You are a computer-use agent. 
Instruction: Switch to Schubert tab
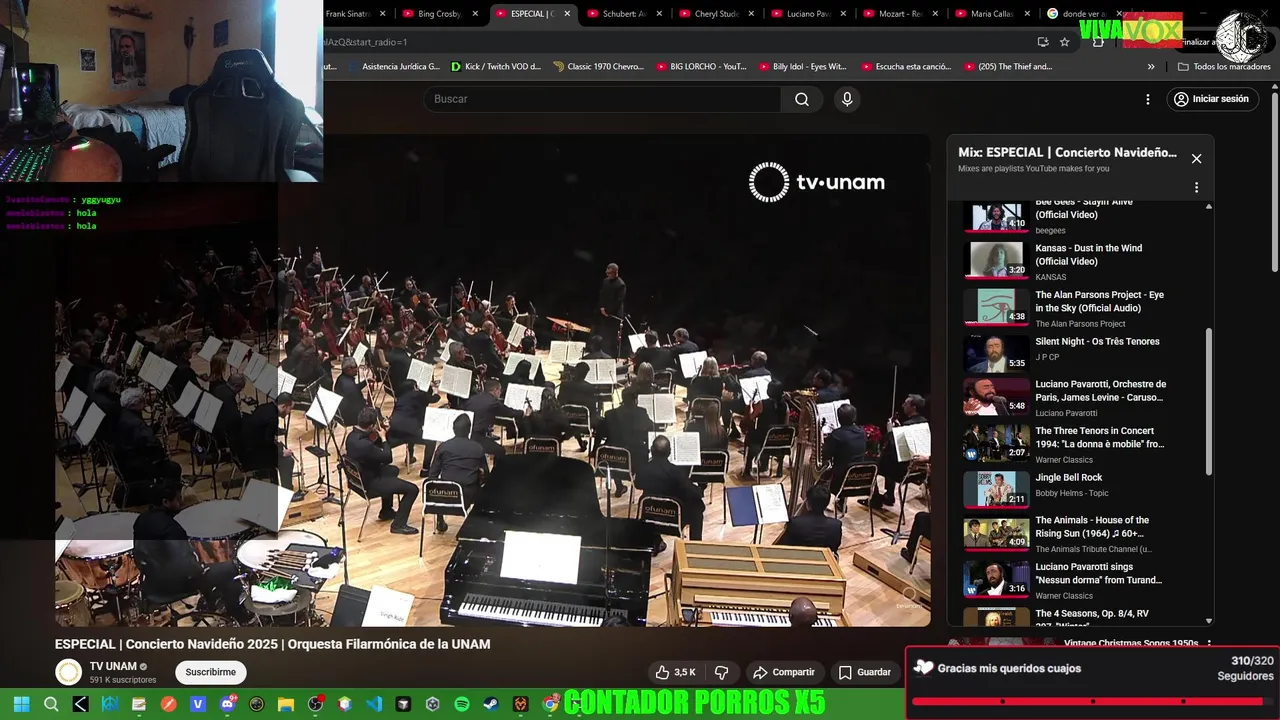625,14
